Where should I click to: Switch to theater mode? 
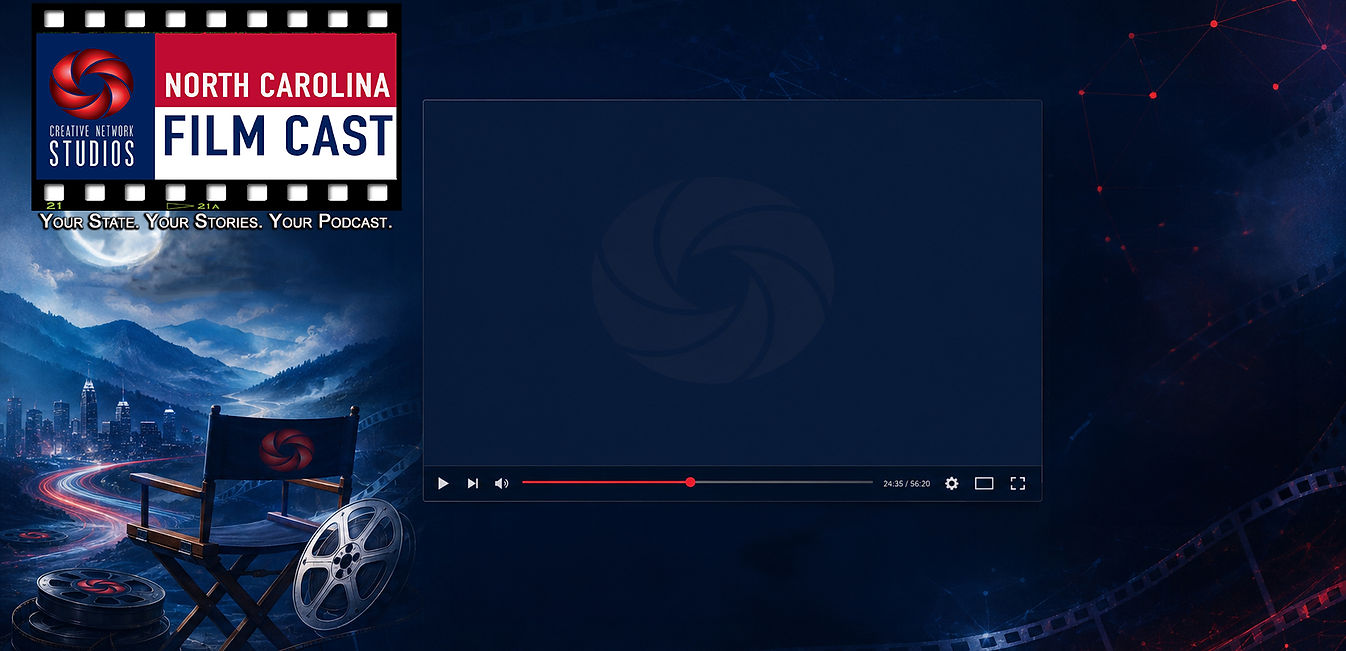(x=984, y=483)
